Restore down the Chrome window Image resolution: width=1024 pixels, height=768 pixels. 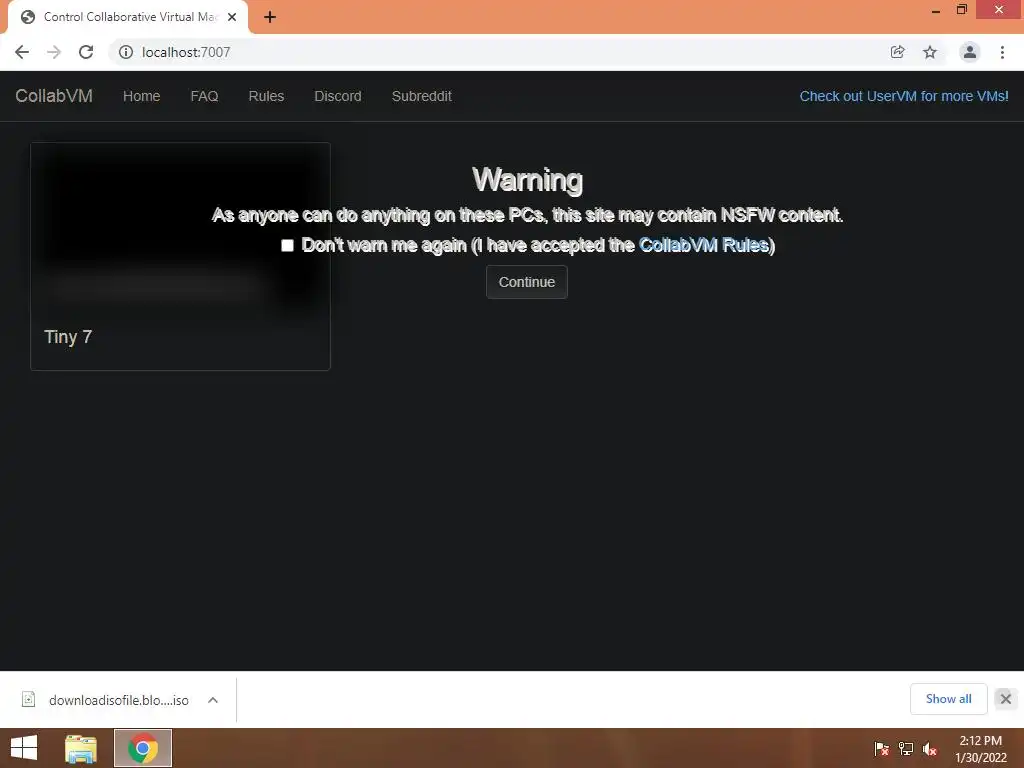pyautogui.click(x=961, y=10)
